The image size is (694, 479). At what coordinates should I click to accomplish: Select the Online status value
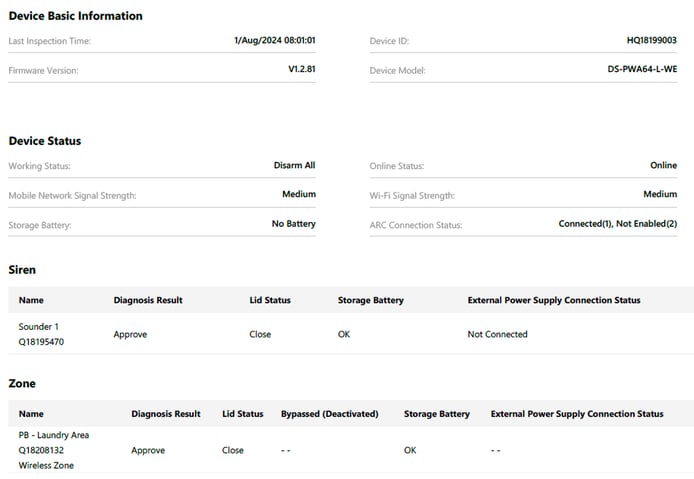click(663, 165)
